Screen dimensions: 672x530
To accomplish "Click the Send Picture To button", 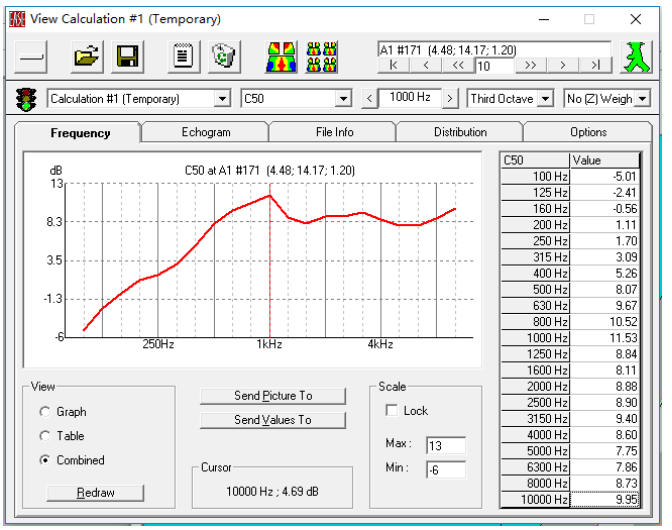I will tap(273, 396).
